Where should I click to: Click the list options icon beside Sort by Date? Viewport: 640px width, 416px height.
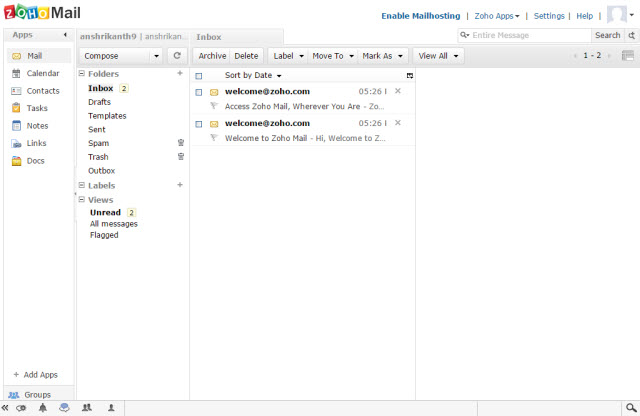409,76
